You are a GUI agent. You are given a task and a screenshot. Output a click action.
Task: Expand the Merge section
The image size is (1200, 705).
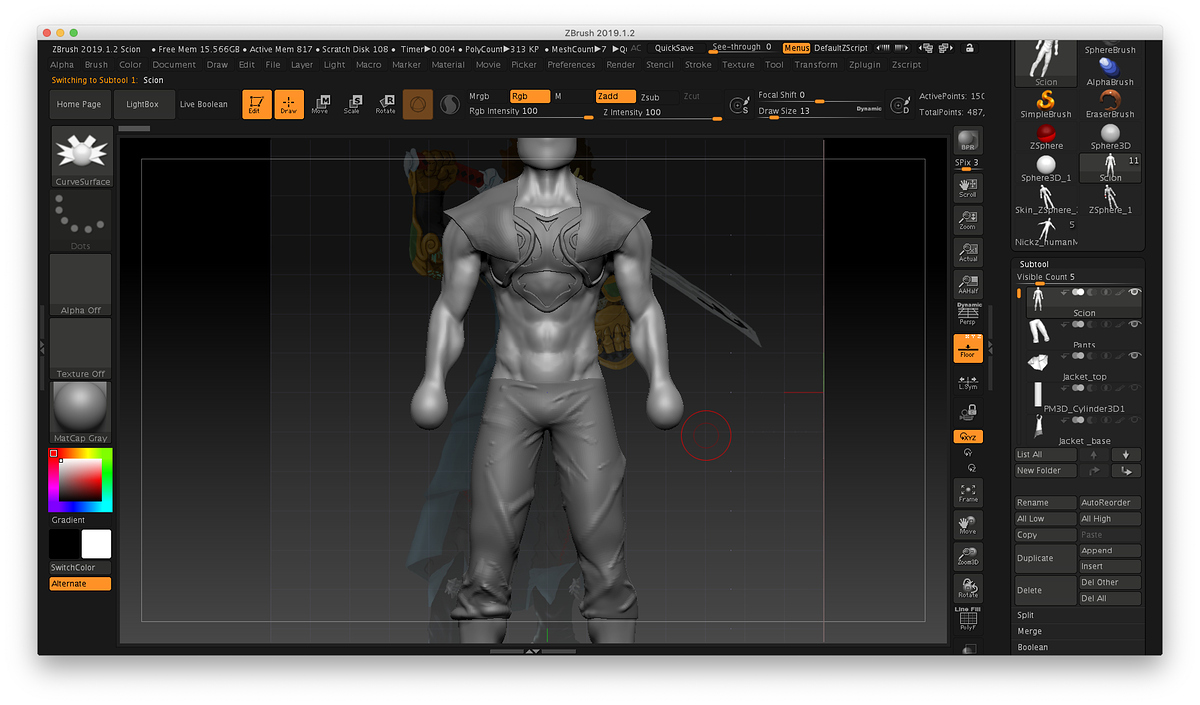[x=1029, y=631]
